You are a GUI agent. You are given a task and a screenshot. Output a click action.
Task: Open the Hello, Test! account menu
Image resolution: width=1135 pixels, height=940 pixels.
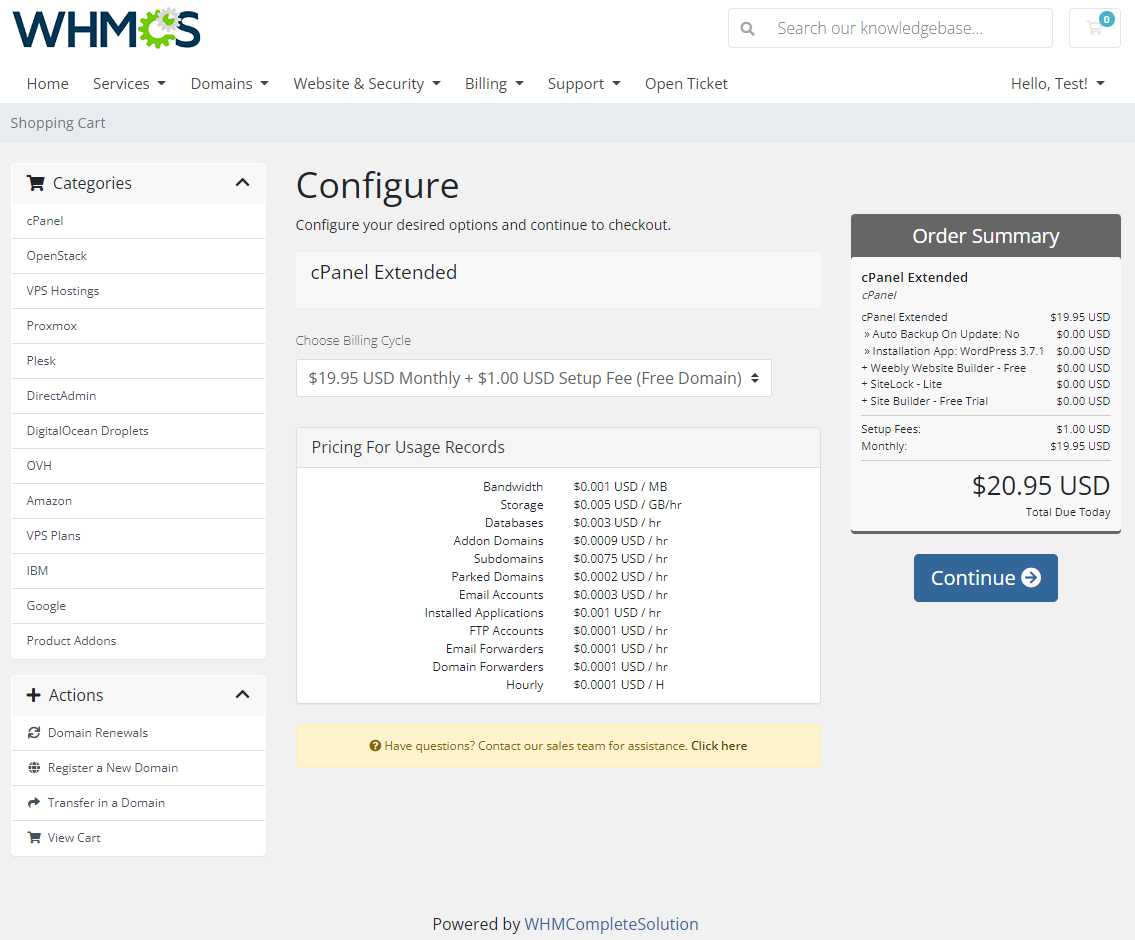pos(1057,84)
